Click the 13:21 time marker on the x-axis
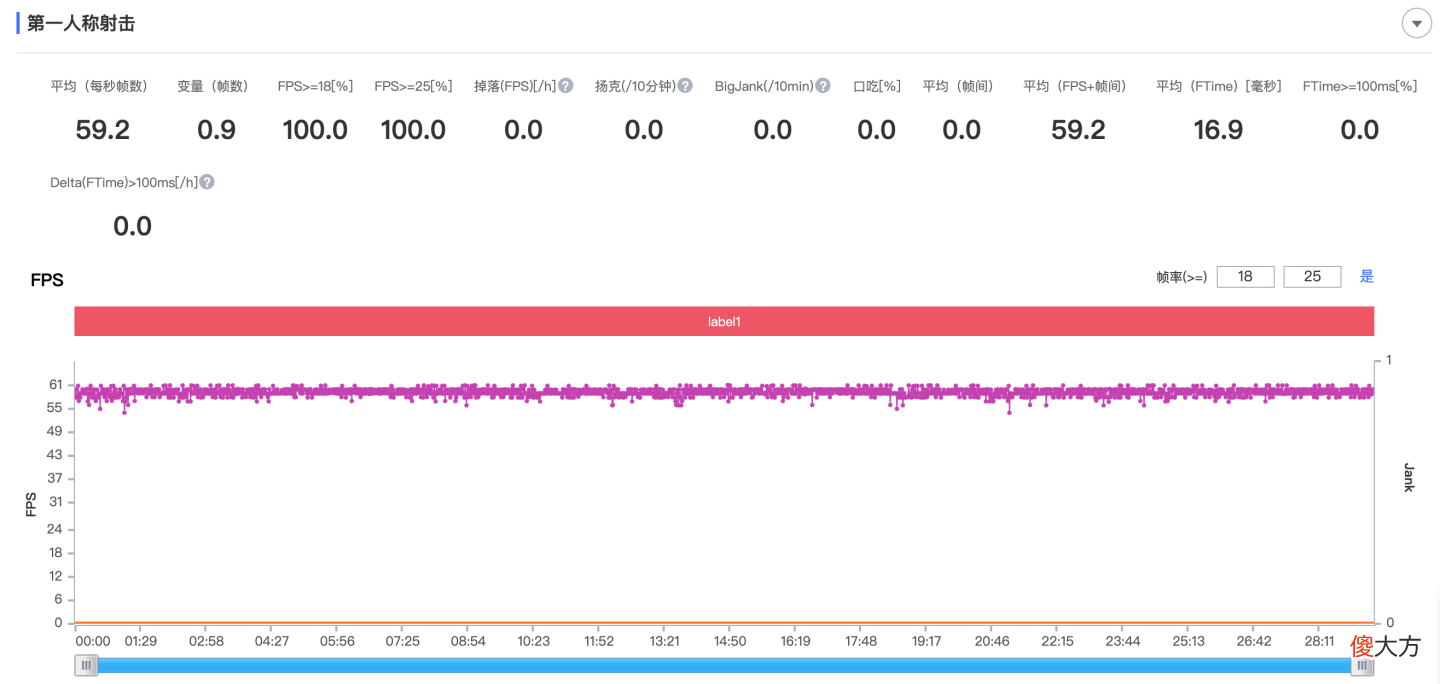Screen dimensions: 1440x684 665,641
